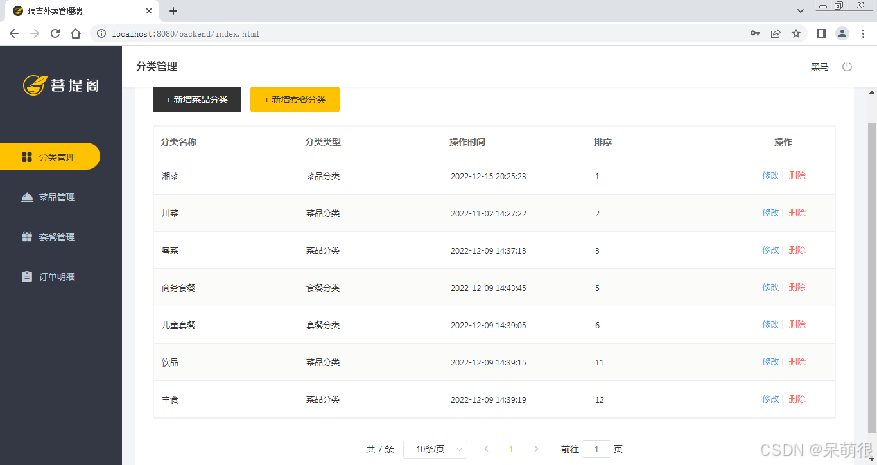Open the browser side panel
The height and width of the screenshot is (465, 877).
tap(821, 34)
